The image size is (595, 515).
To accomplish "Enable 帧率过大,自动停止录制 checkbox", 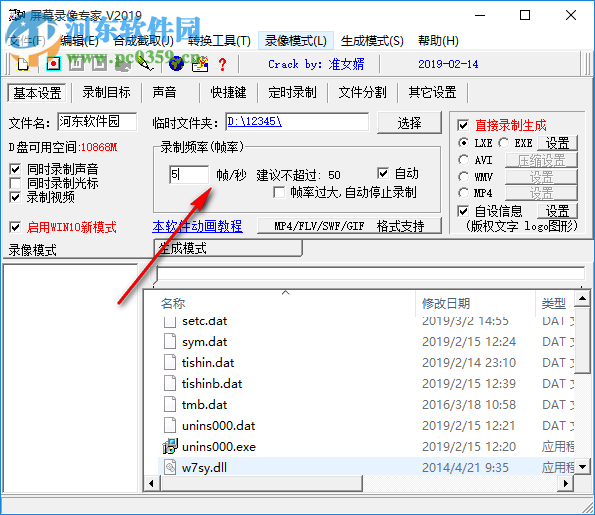I will point(279,192).
